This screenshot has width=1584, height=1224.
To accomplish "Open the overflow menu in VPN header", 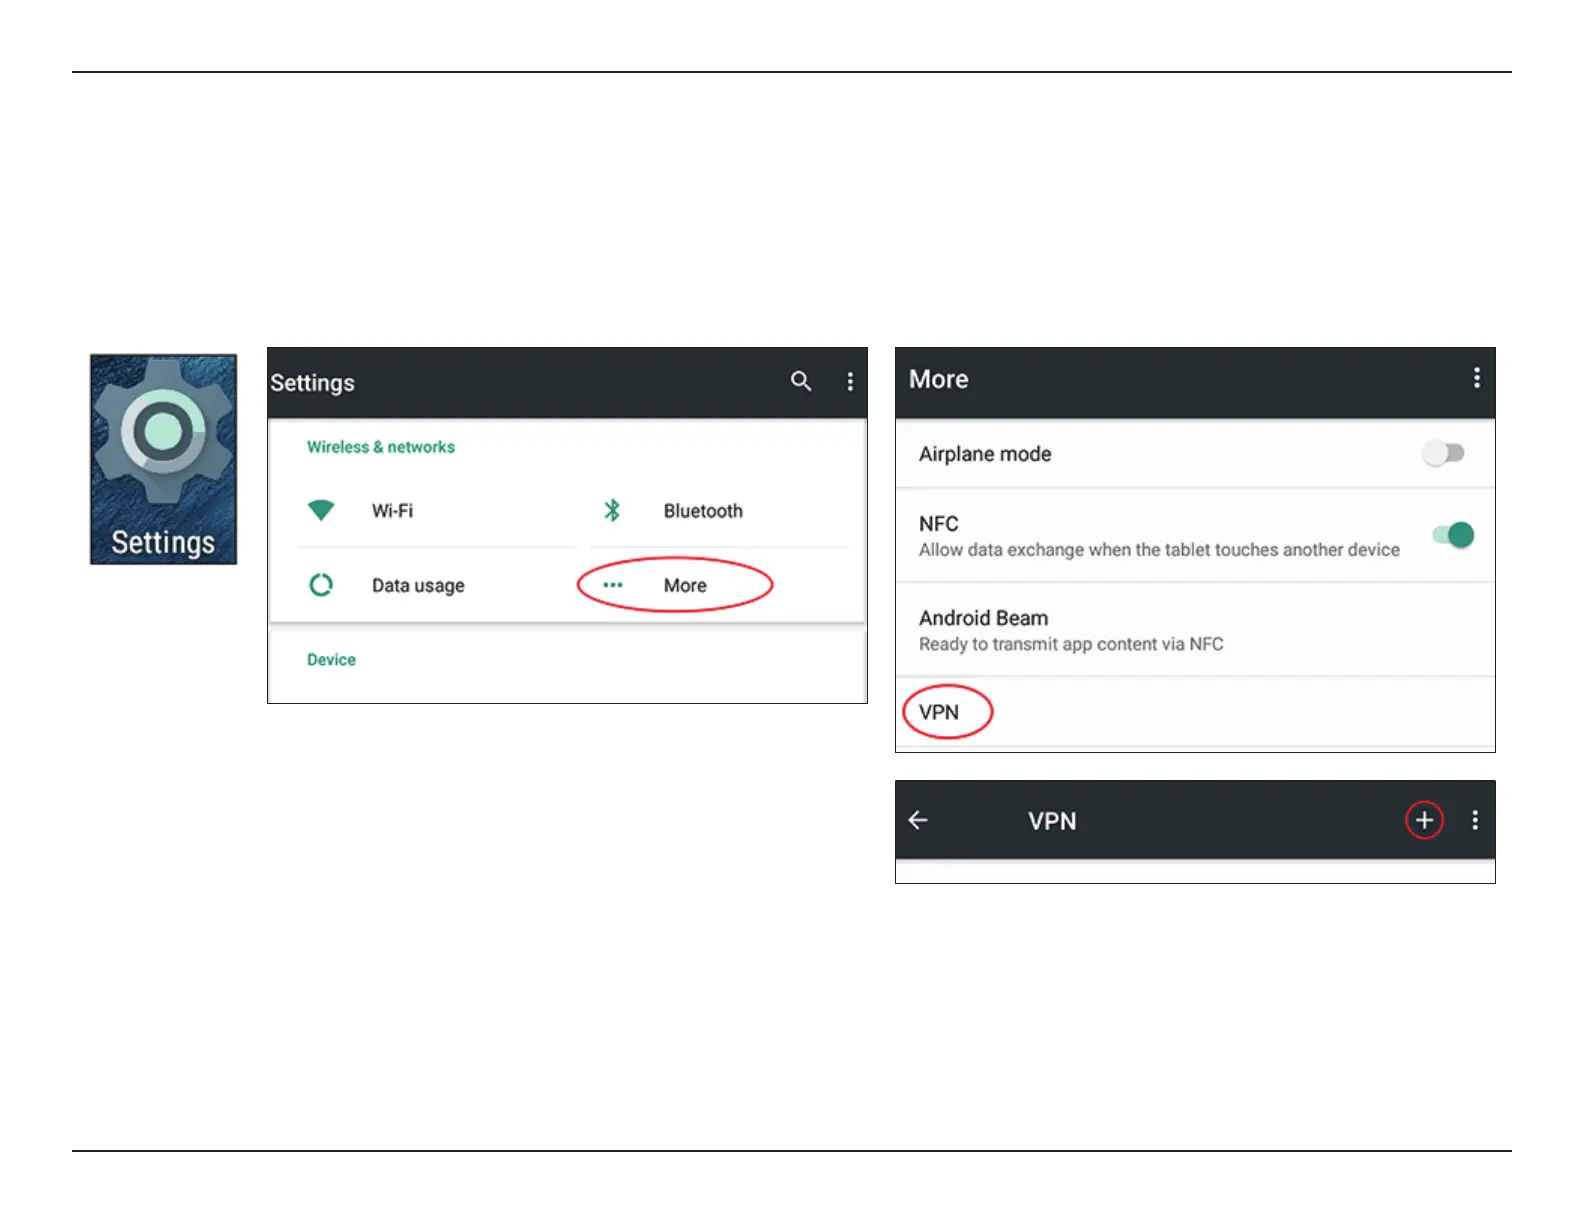I will (x=1475, y=820).
